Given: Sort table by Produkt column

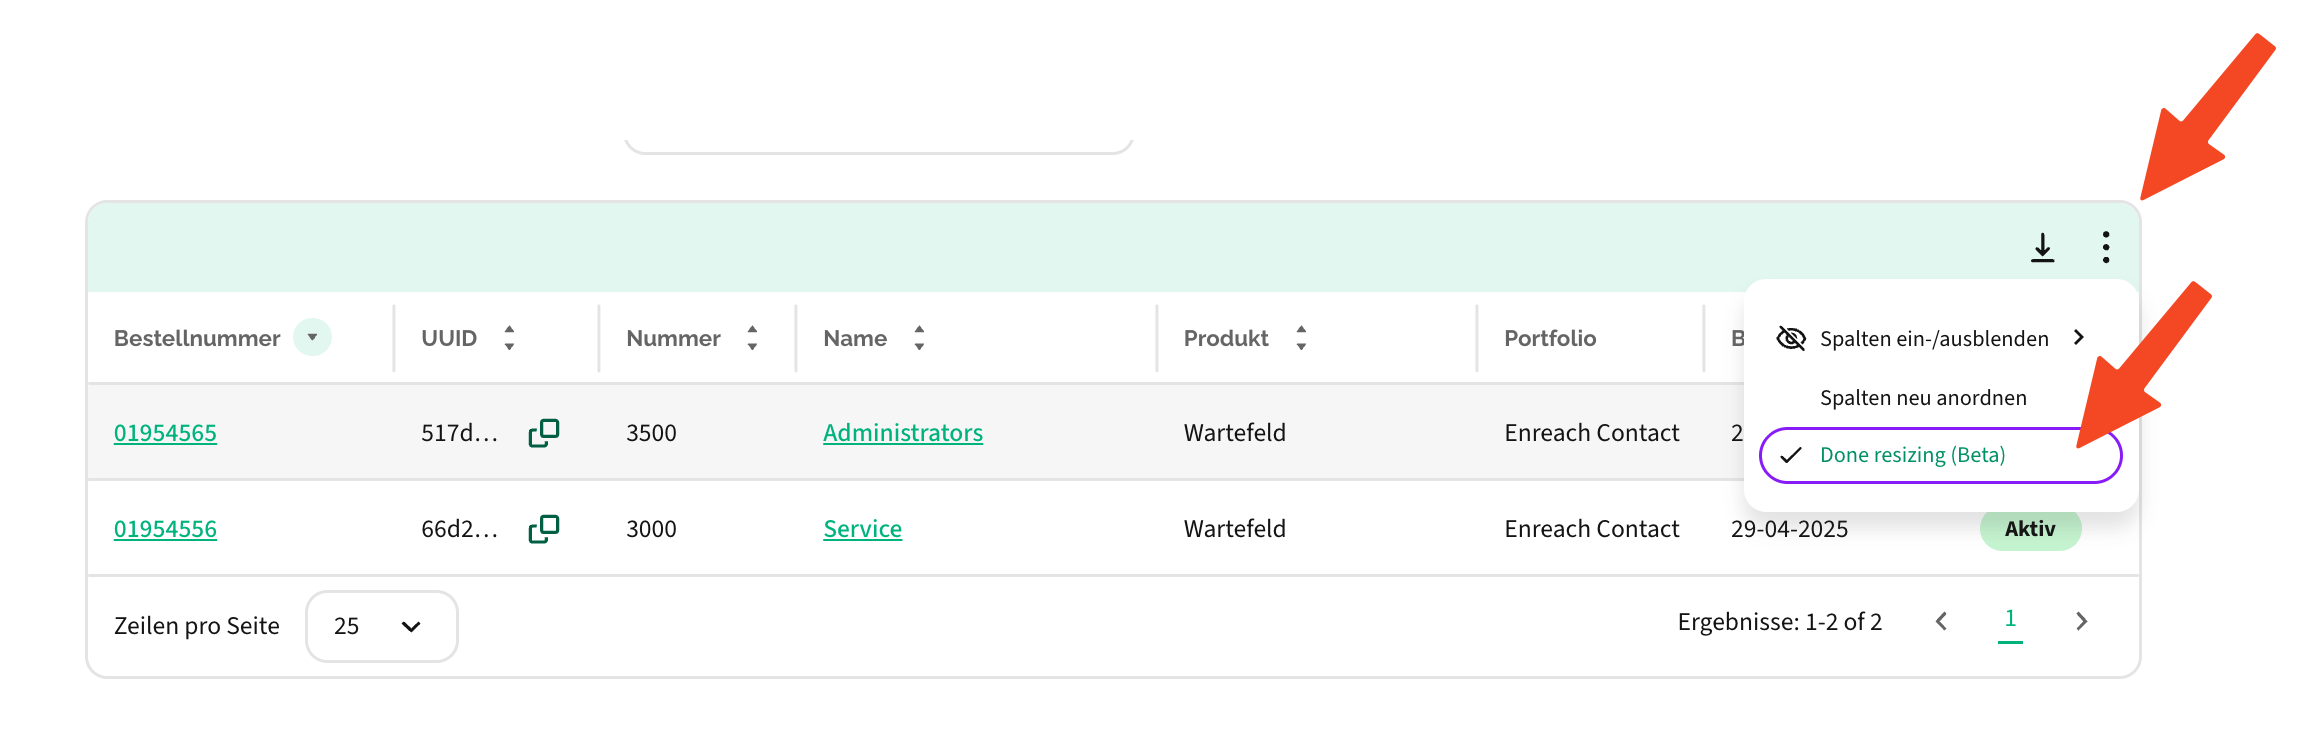Looking at the screenshot, I should 1301,338.
